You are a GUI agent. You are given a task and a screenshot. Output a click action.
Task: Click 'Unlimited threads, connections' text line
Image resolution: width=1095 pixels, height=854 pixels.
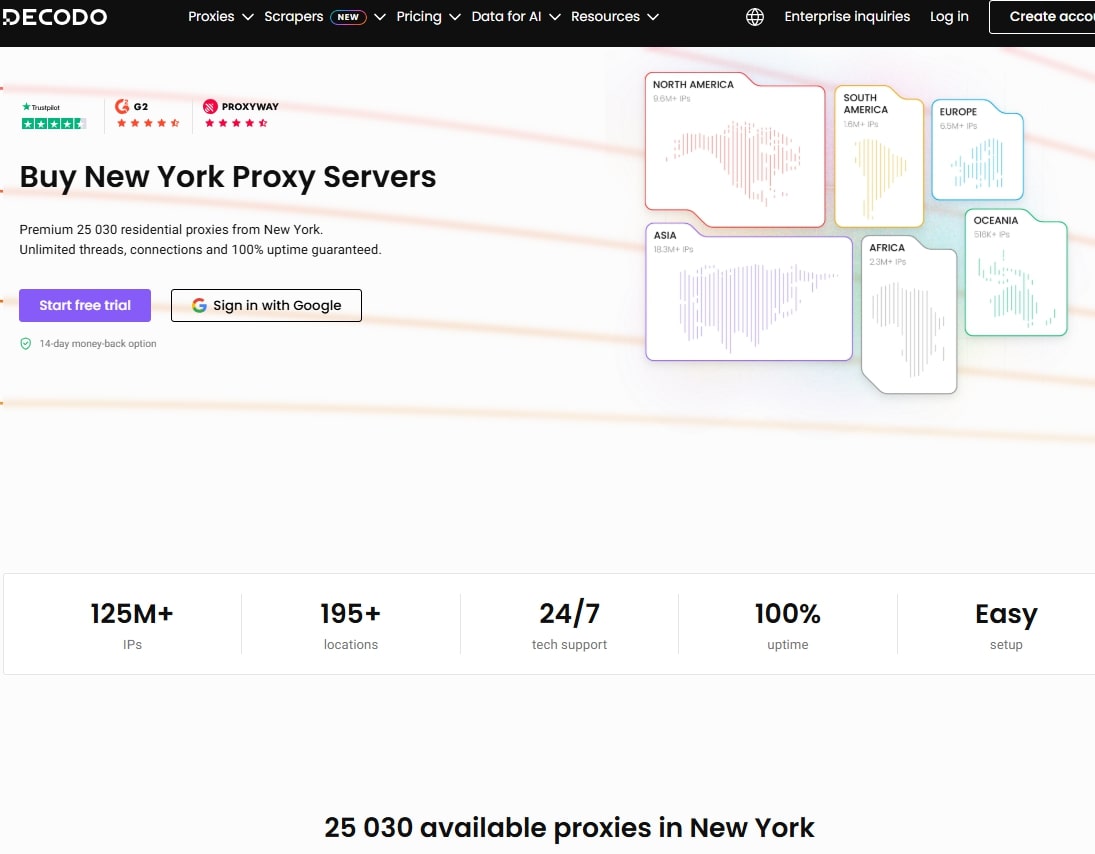(x=200, y=250)
